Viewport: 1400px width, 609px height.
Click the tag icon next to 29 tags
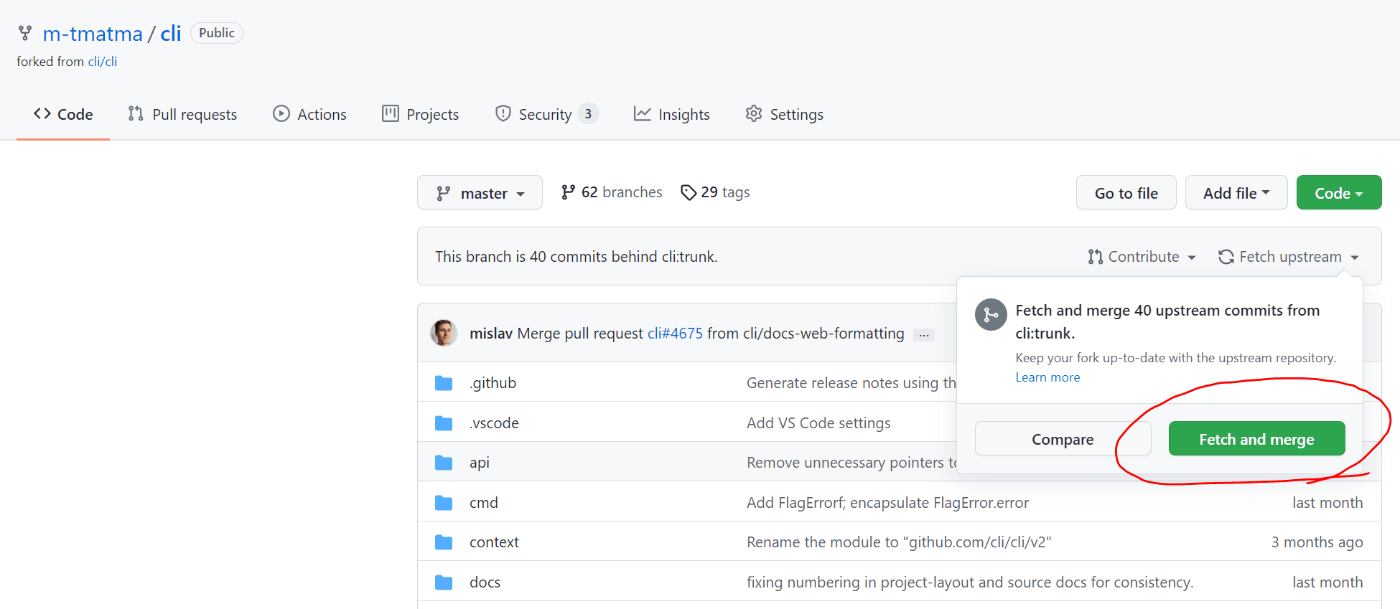(688, 191)
